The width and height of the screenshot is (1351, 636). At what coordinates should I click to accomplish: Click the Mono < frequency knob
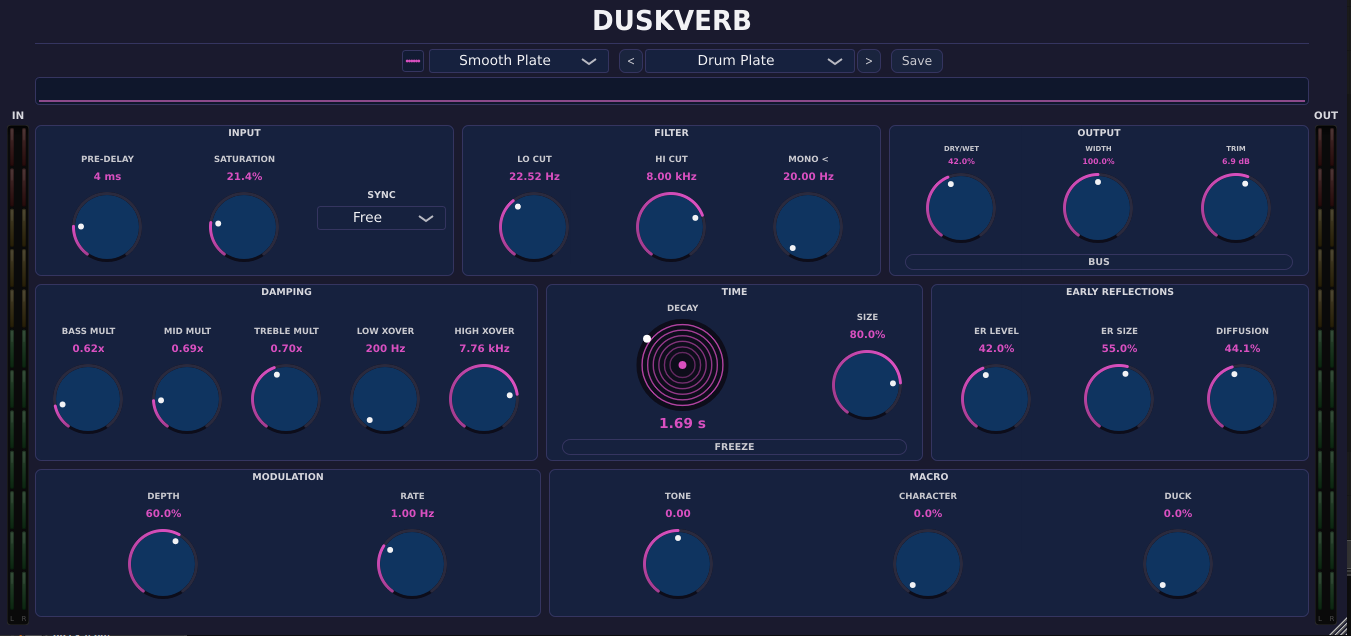coord(808,227)
